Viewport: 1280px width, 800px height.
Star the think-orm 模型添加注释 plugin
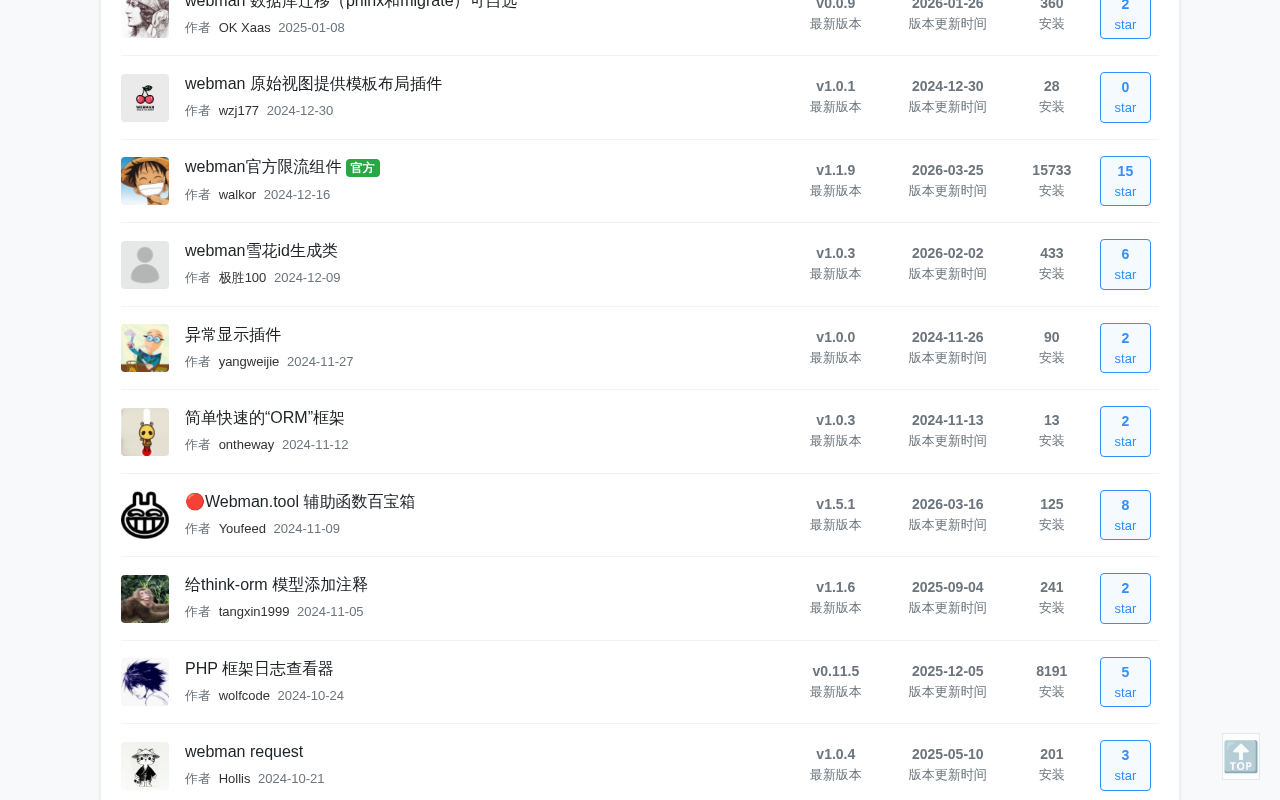click(x=1125, y=598)
